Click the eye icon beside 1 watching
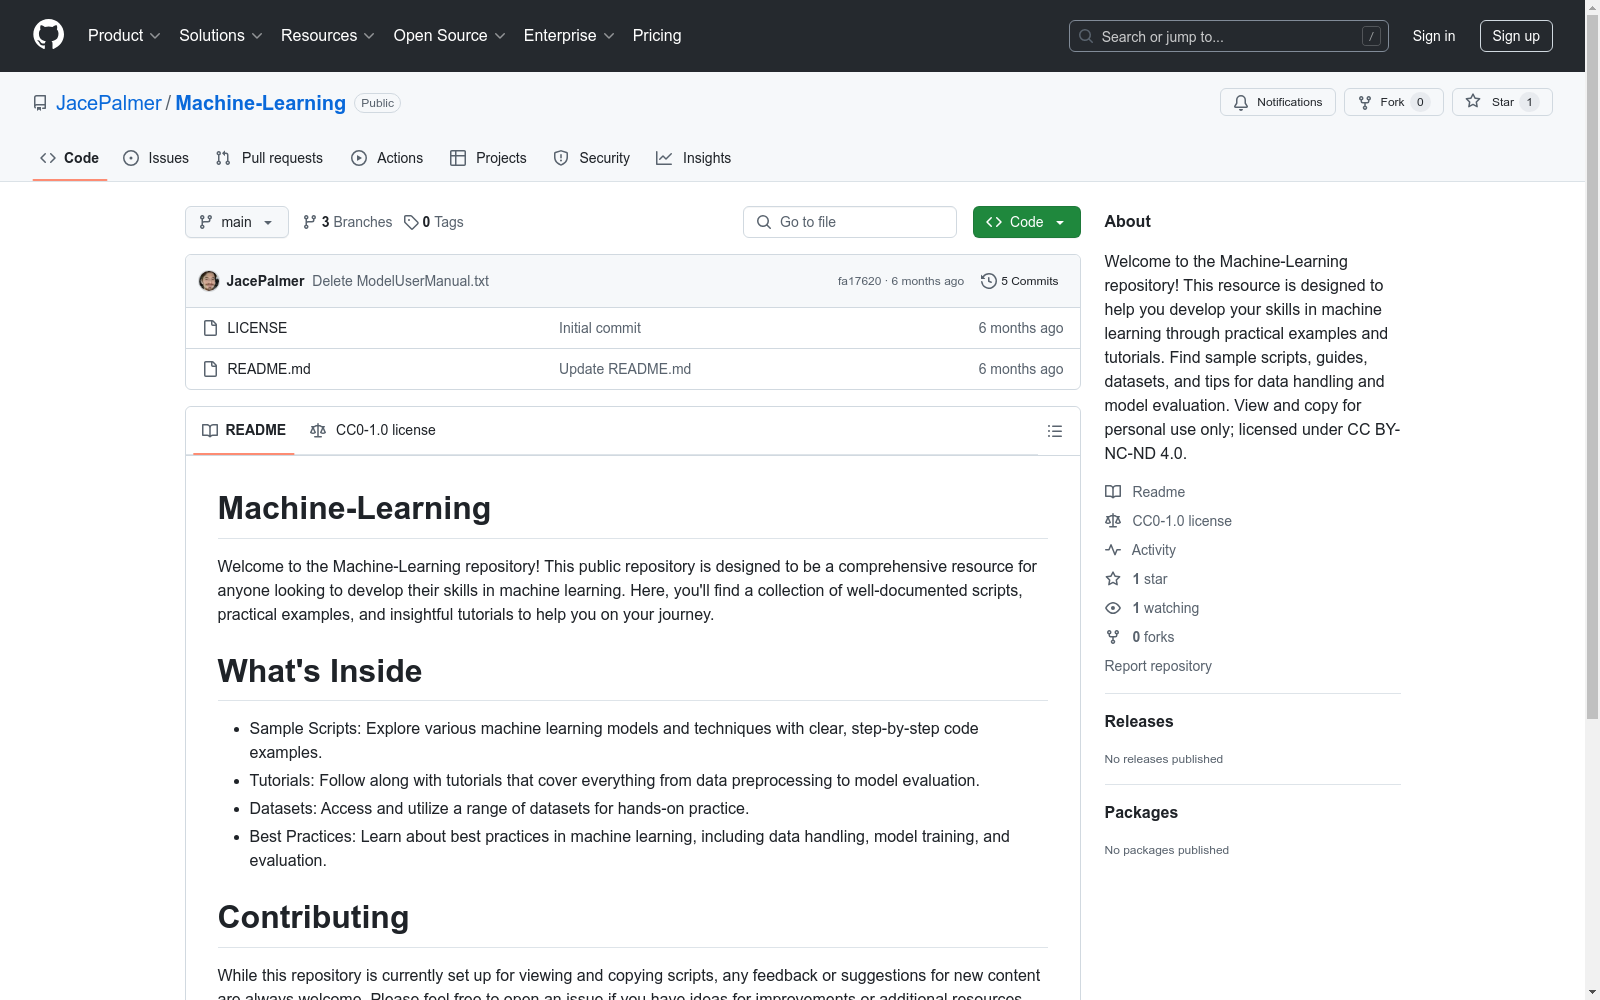The image size is (1600, 1000). coord(1113,608)
